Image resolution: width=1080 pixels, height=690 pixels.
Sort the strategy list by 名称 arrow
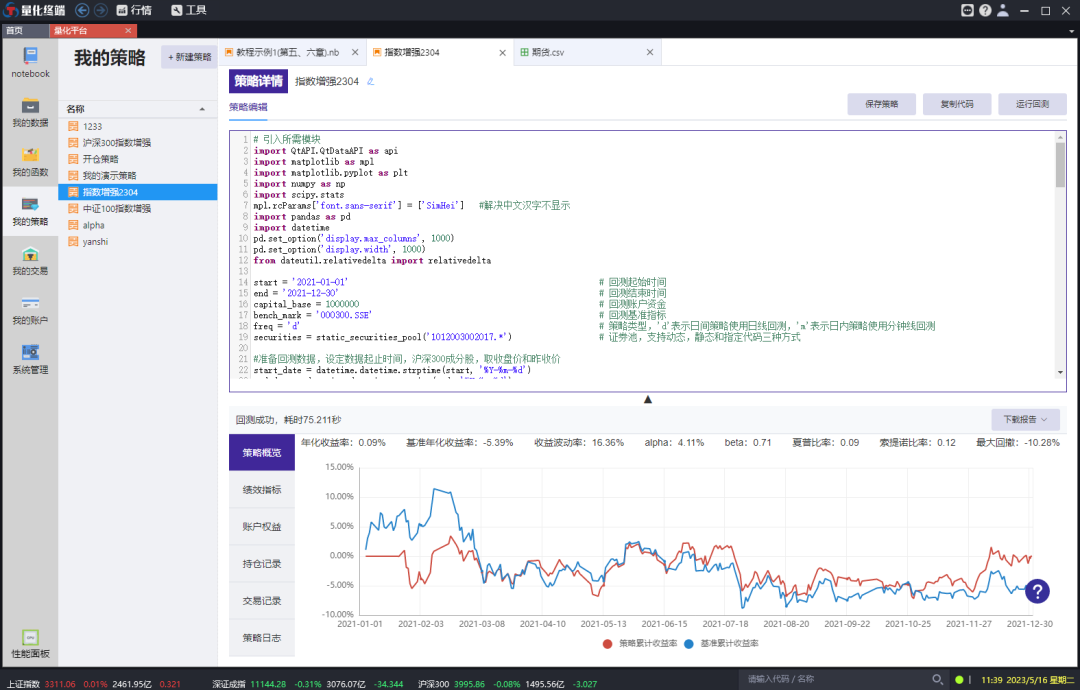[x=201, y=108]
